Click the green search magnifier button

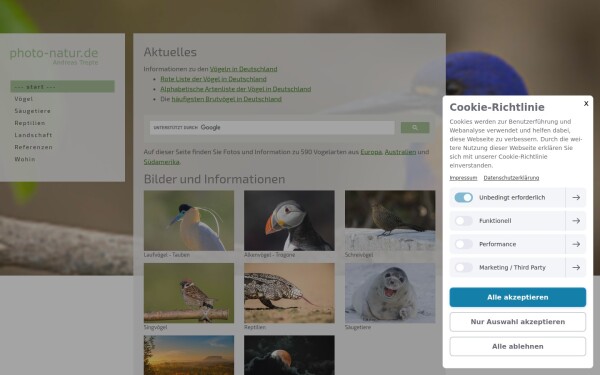pyautogui.click(x=415, y=127)
